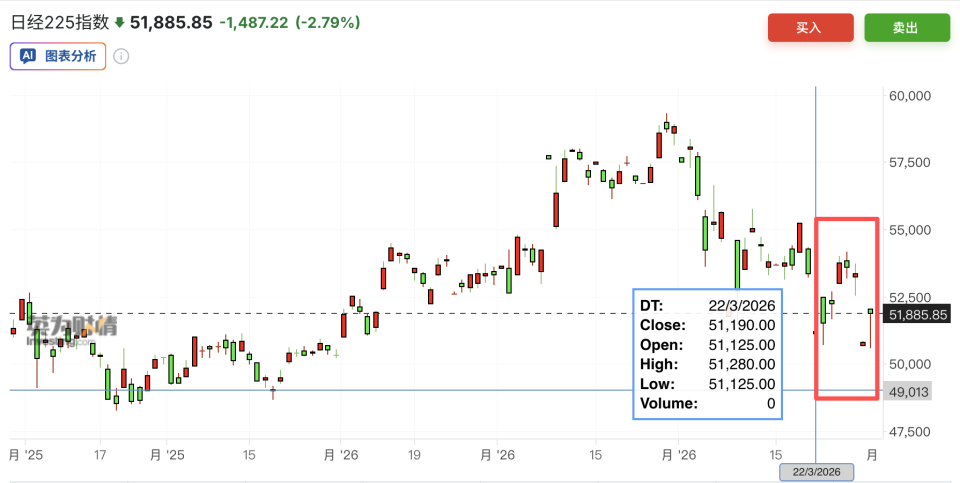960x483 pixels.
Task: Click the 日经225指数 index title
Action: [59, 23]
